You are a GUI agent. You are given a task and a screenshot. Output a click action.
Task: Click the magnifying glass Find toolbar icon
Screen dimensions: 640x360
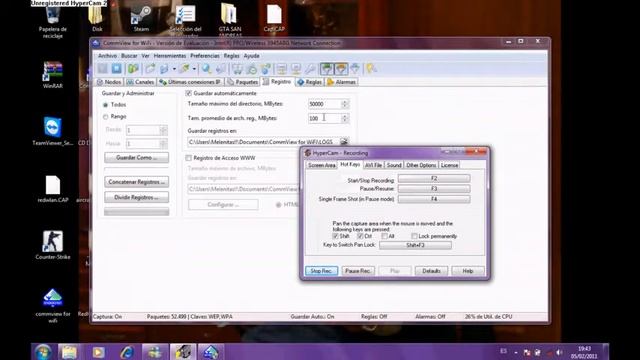point(207,69)
